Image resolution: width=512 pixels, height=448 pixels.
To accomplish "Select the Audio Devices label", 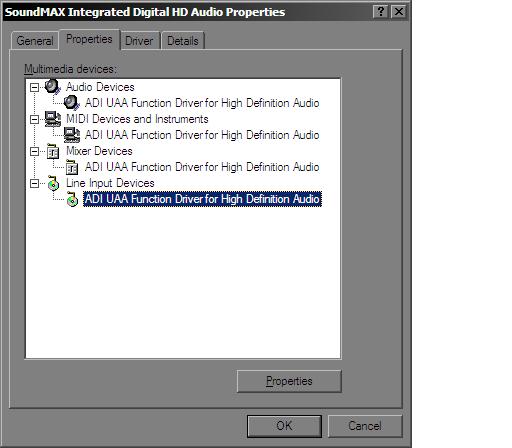I will (x=100, y=87).
